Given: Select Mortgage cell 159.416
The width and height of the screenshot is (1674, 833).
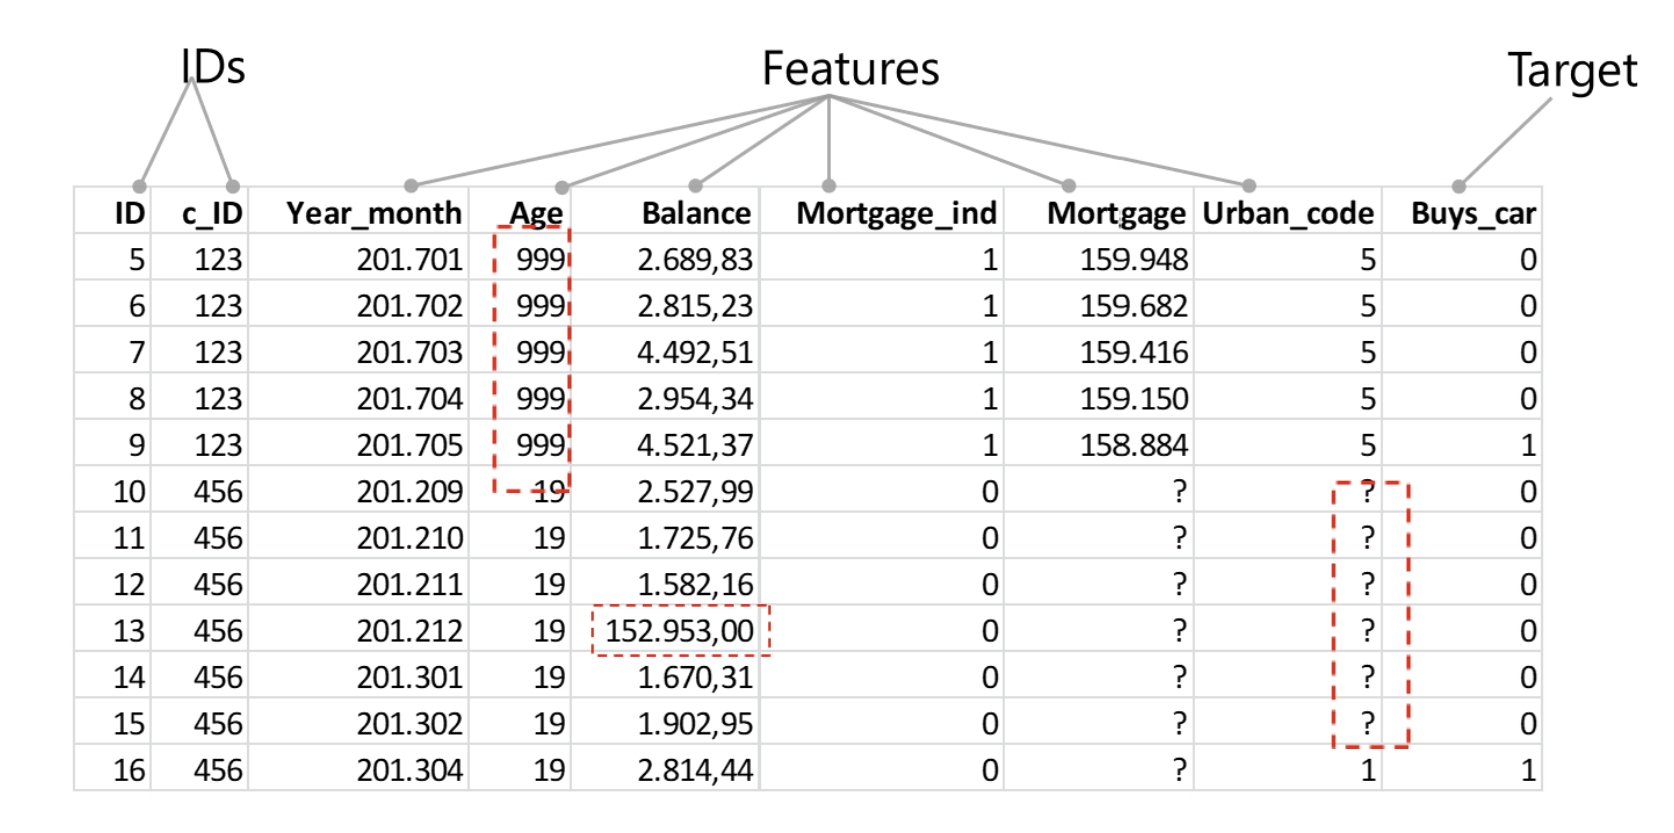Looking at the screenshot, I should click(1134, 353).
